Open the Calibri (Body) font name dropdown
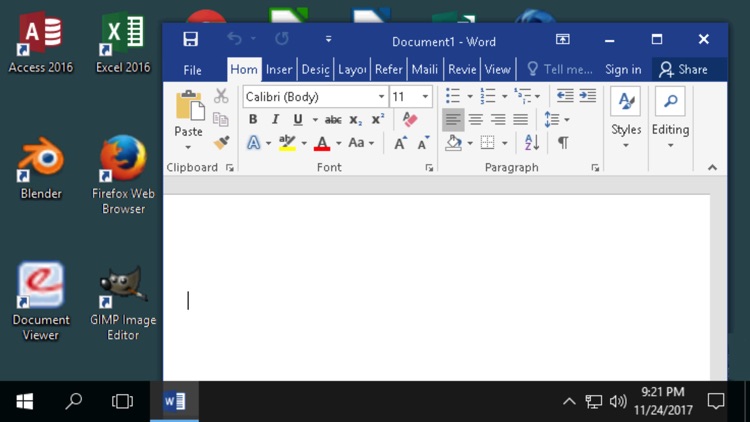This screenshot has width=750, height=422. pos(381,97)
